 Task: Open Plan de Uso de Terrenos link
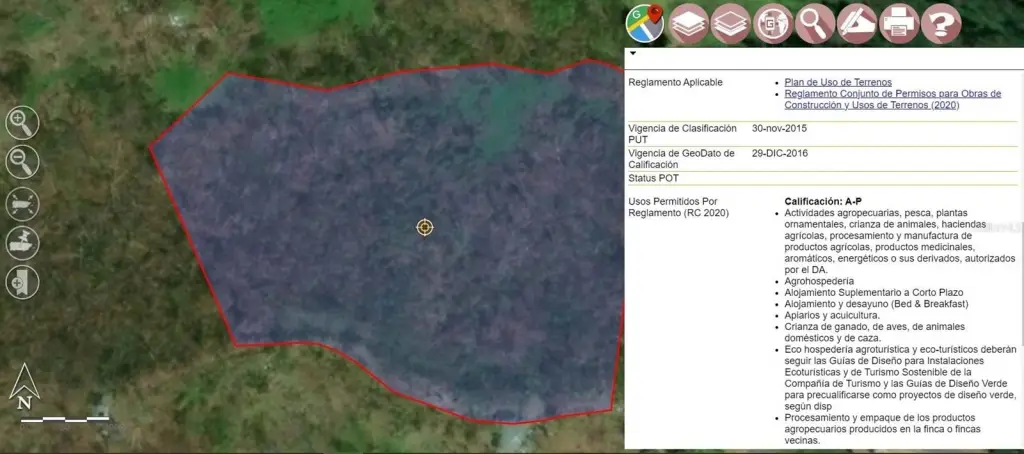pos(838,82)
